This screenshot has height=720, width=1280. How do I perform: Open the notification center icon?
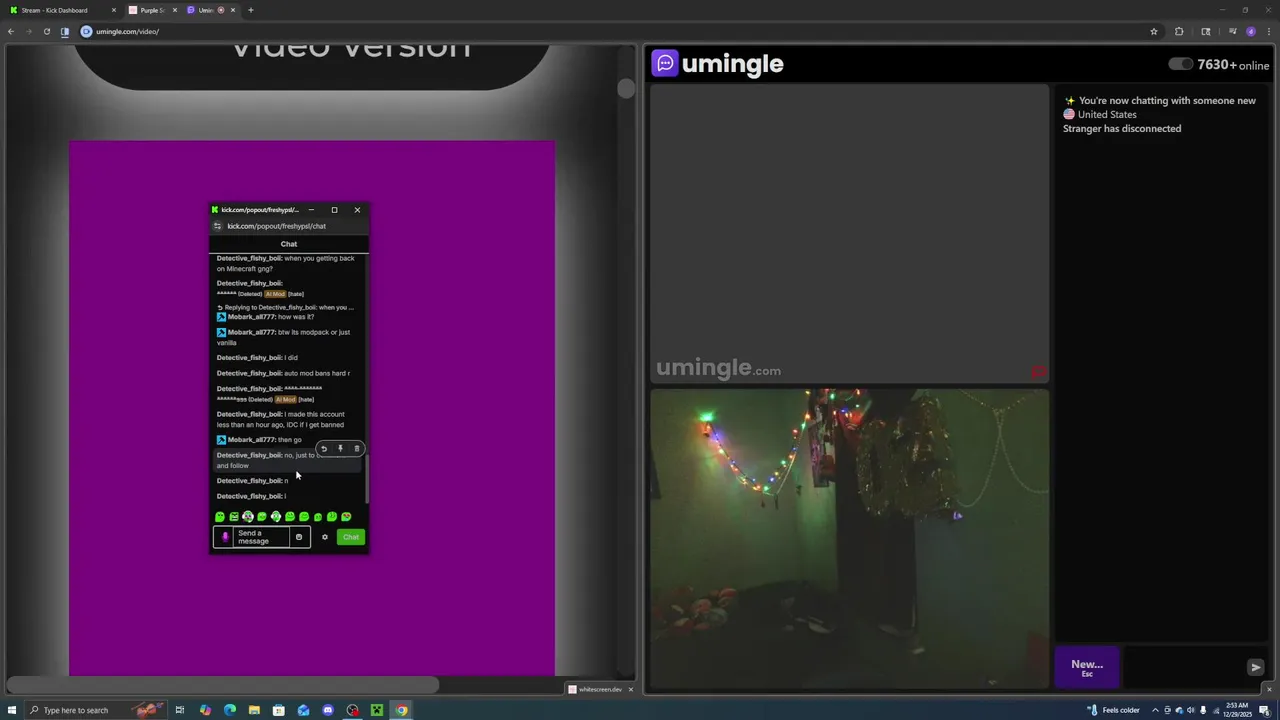1264,710
